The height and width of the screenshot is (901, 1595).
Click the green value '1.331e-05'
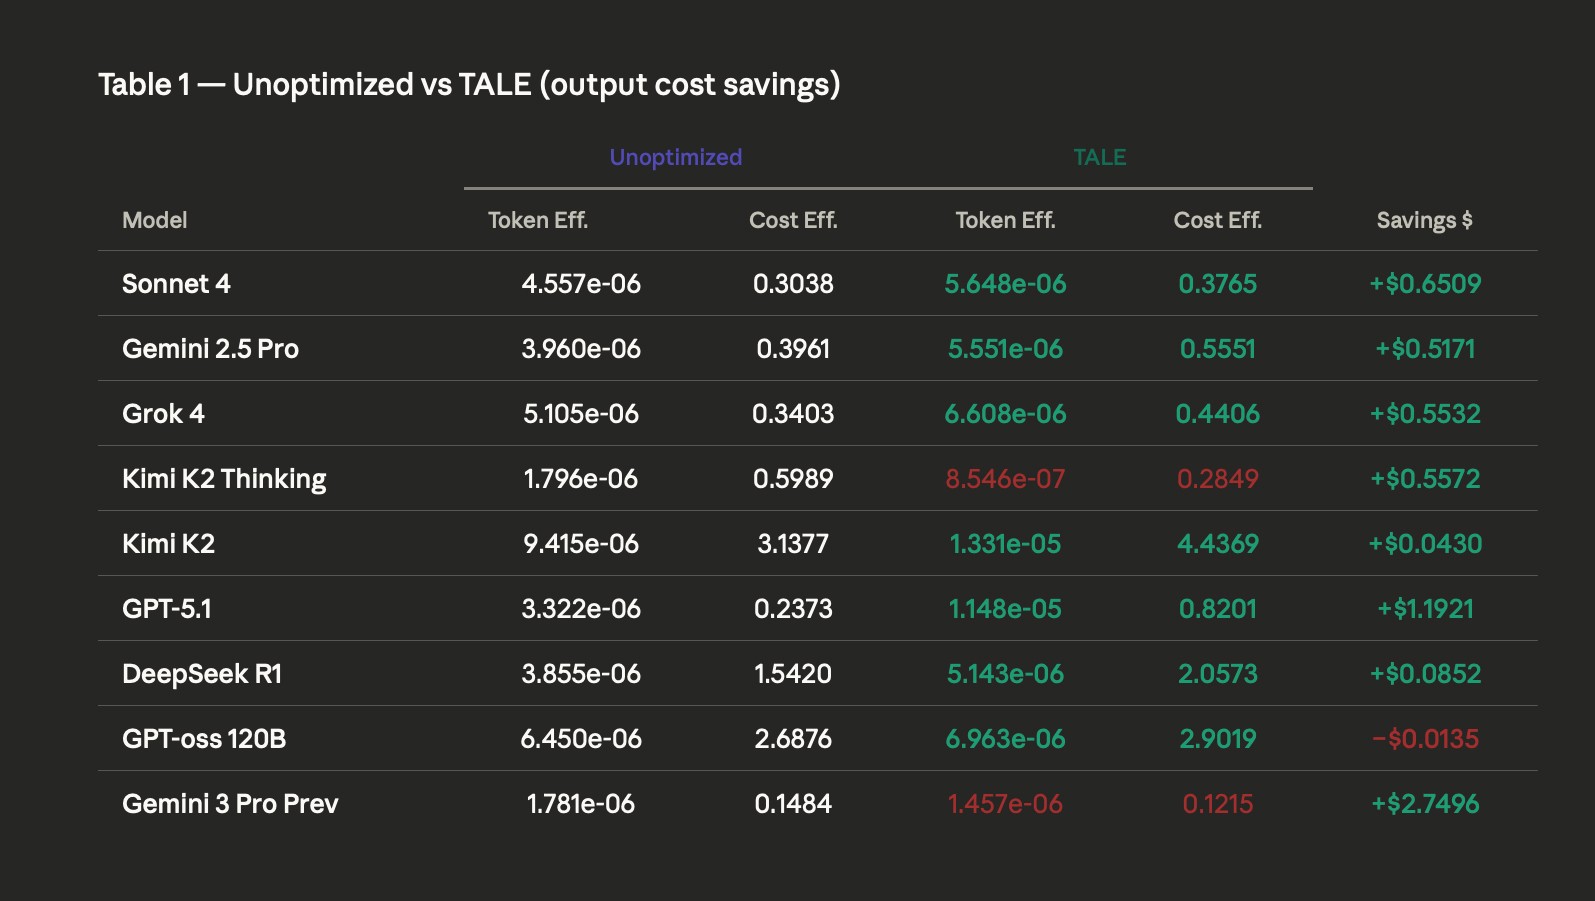pos(1006,544)
